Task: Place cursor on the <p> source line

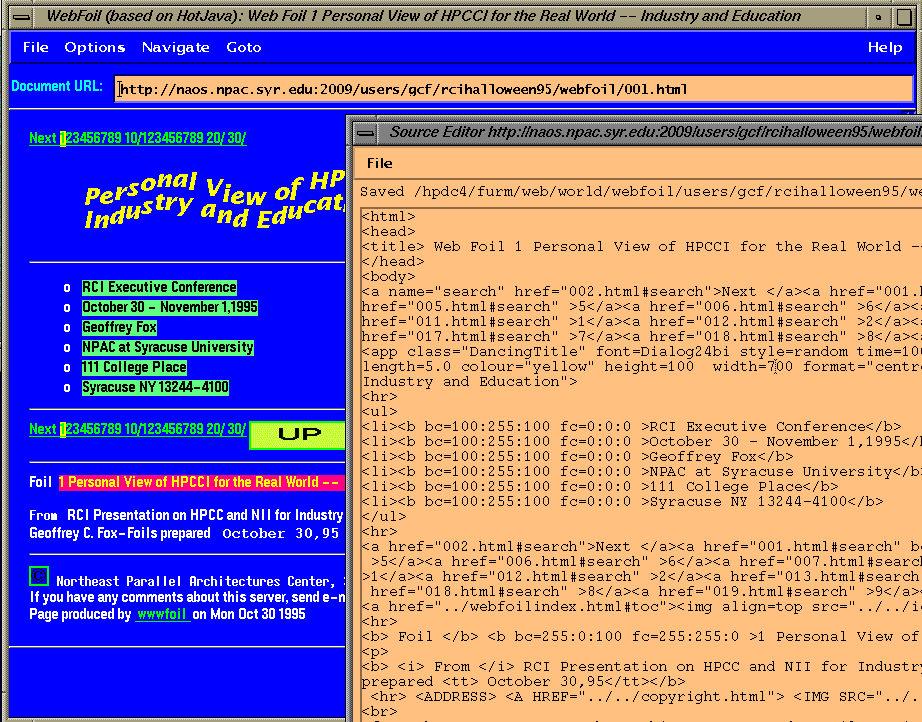Action: 375,651
